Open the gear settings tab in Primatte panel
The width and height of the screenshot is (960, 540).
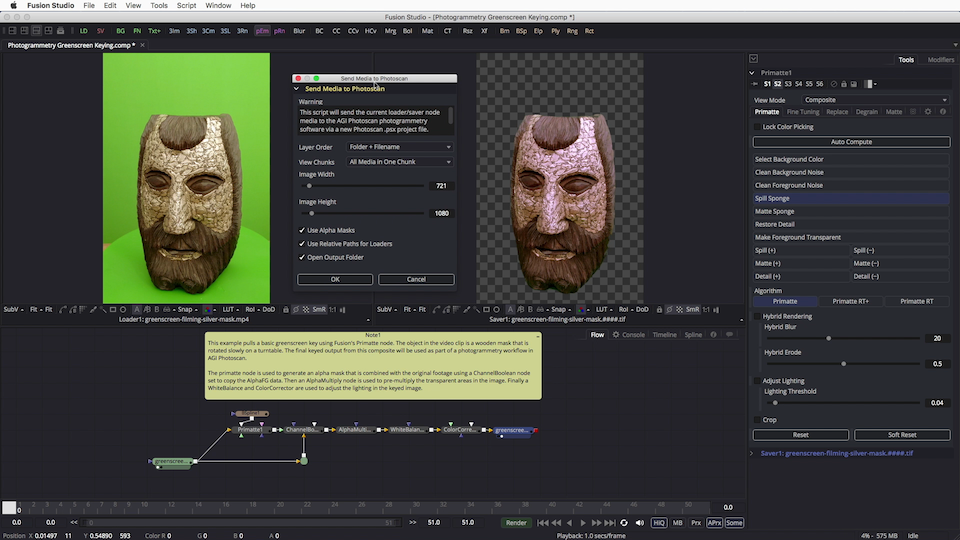coord(928,111)
